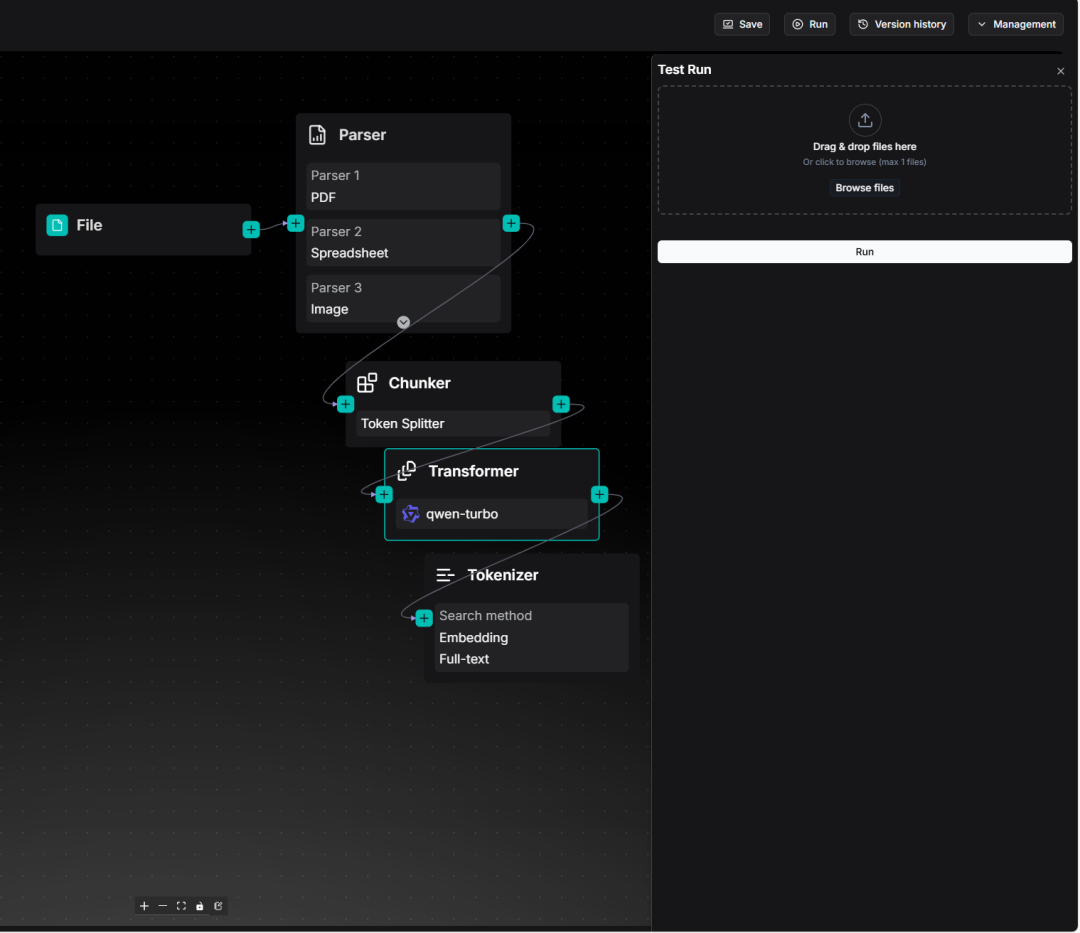This screenshot has width=1080, height=933.
Task: Click the Chunker node icon
Action: (366, 383)
